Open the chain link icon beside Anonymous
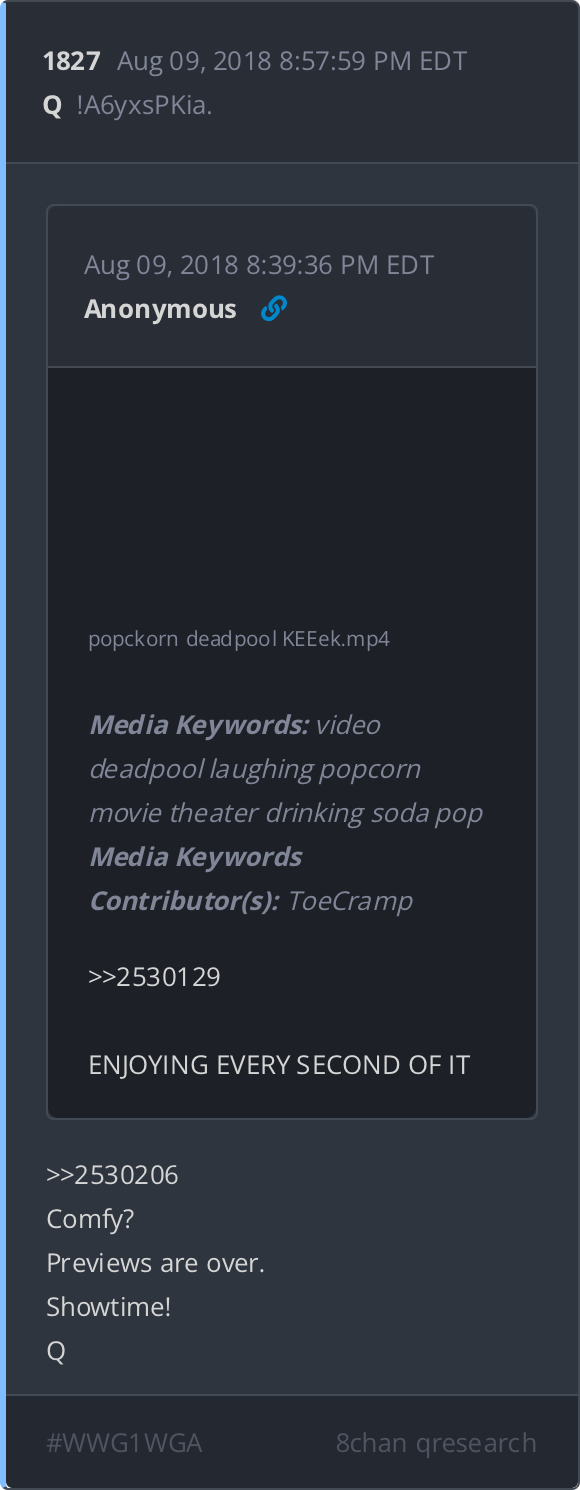Screen dimensions: 580x1490 [x=273, y=309]
